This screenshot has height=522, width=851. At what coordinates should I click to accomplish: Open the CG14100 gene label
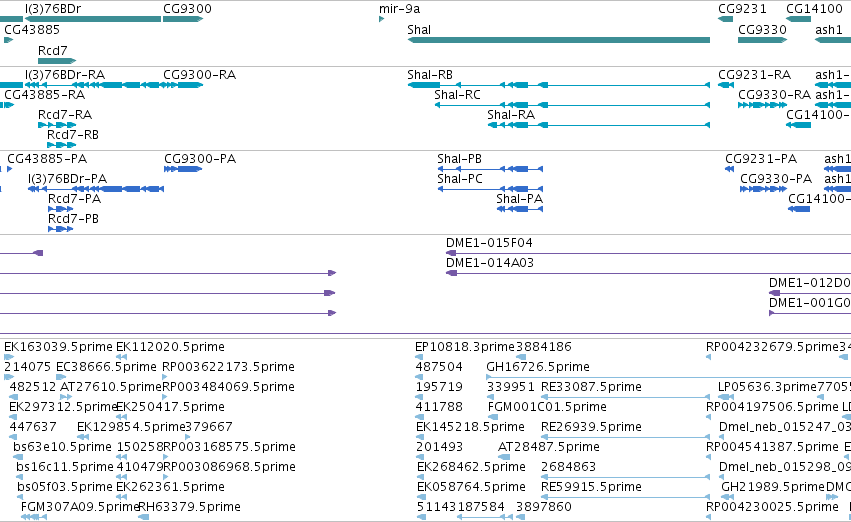click(814, 9)
